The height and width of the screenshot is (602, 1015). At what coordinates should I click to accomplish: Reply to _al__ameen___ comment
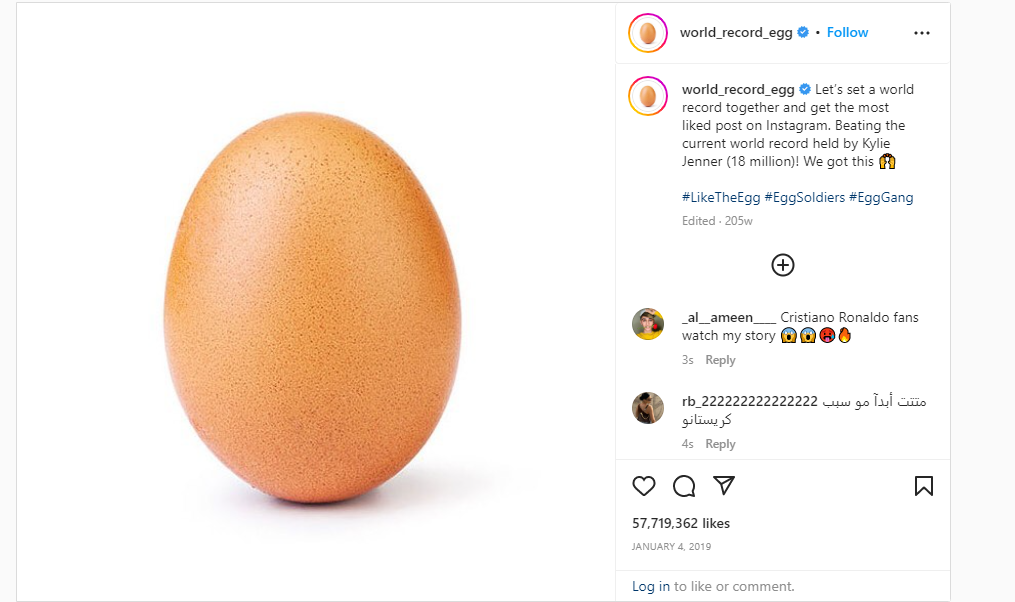(x=720, y=360)
